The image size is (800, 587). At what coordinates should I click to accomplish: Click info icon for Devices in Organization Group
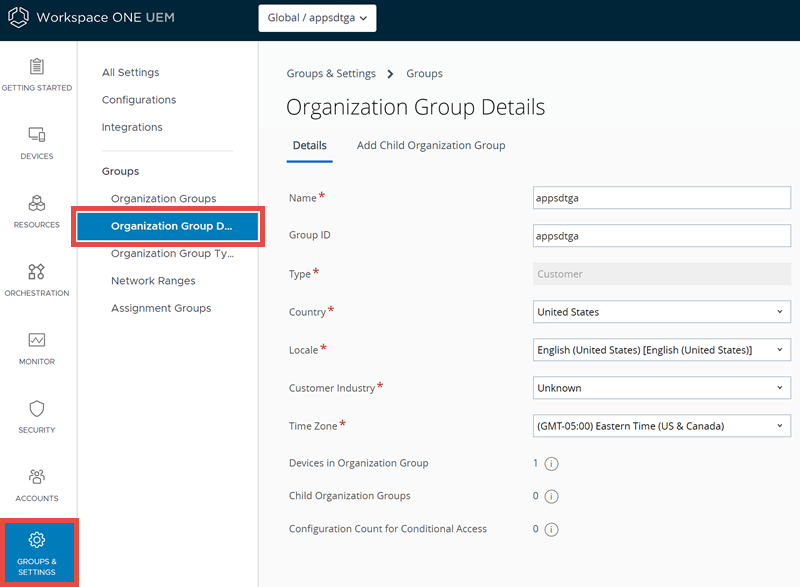(x=552, y=464)
